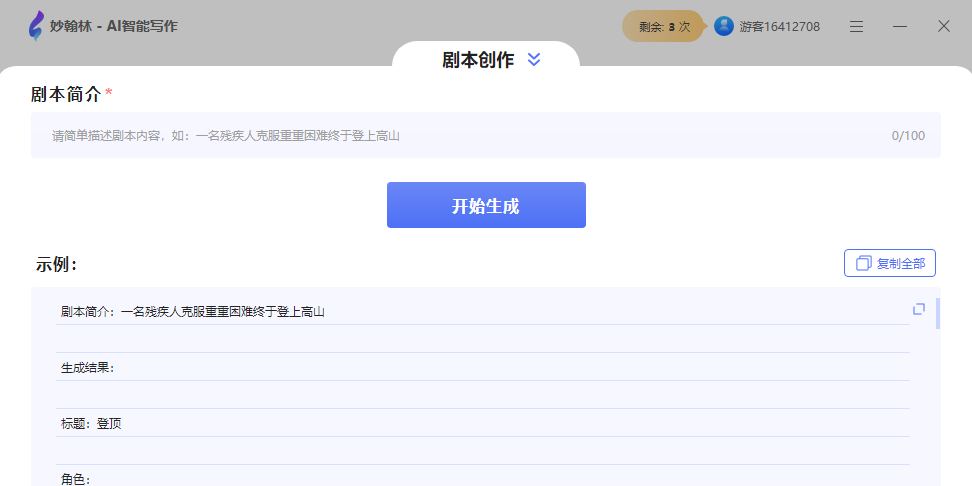Click the example panel vertical scrollbar
The image size is (972, 486).
pyautogui.click(x=937, y=314)
